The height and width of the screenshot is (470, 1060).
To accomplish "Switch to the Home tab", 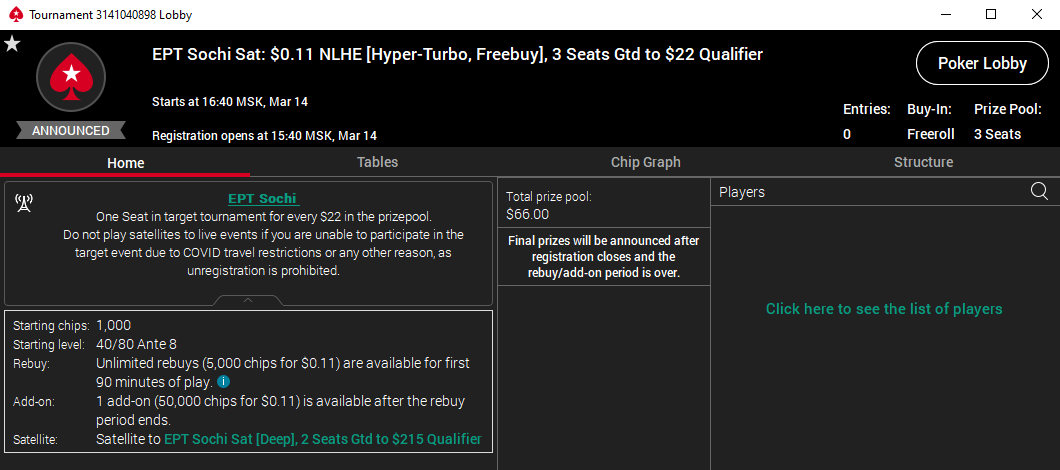I will [x=126, y=162].
